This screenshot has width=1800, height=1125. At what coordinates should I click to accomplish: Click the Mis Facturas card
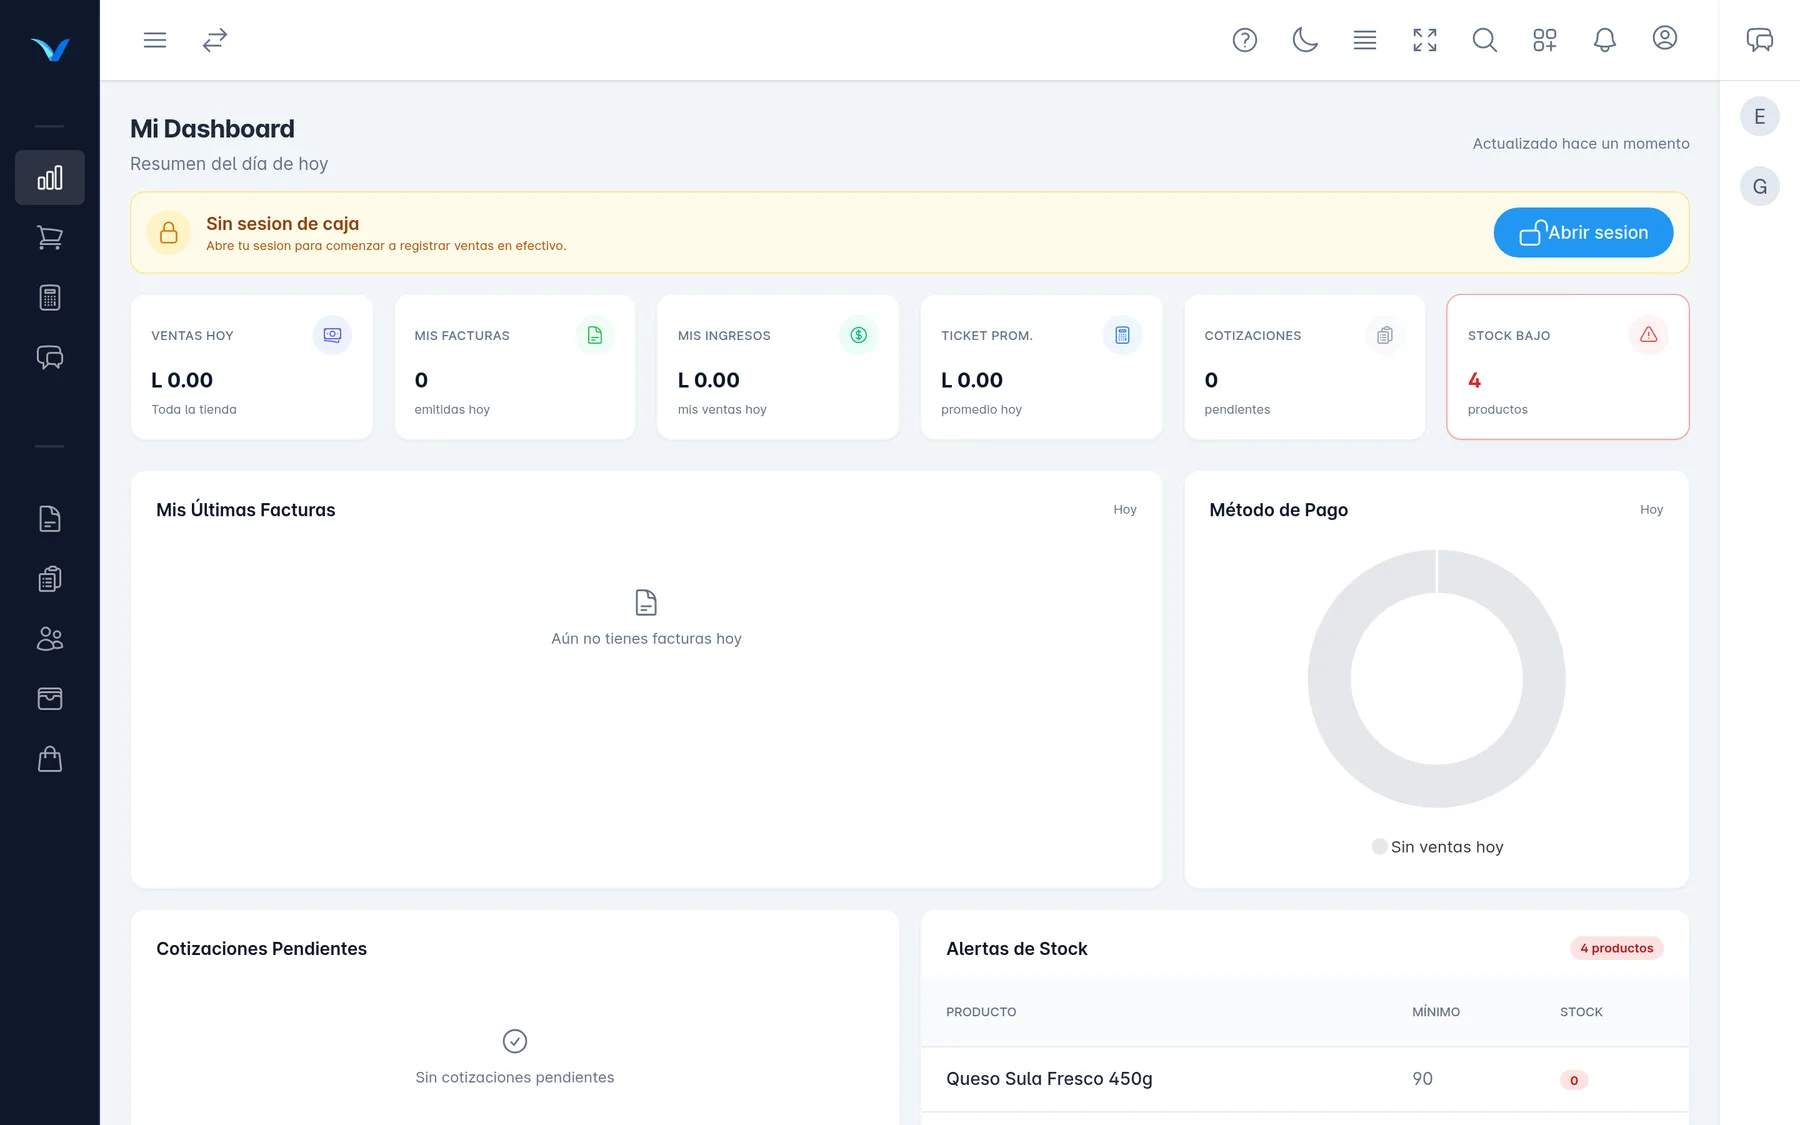(515, 367)
